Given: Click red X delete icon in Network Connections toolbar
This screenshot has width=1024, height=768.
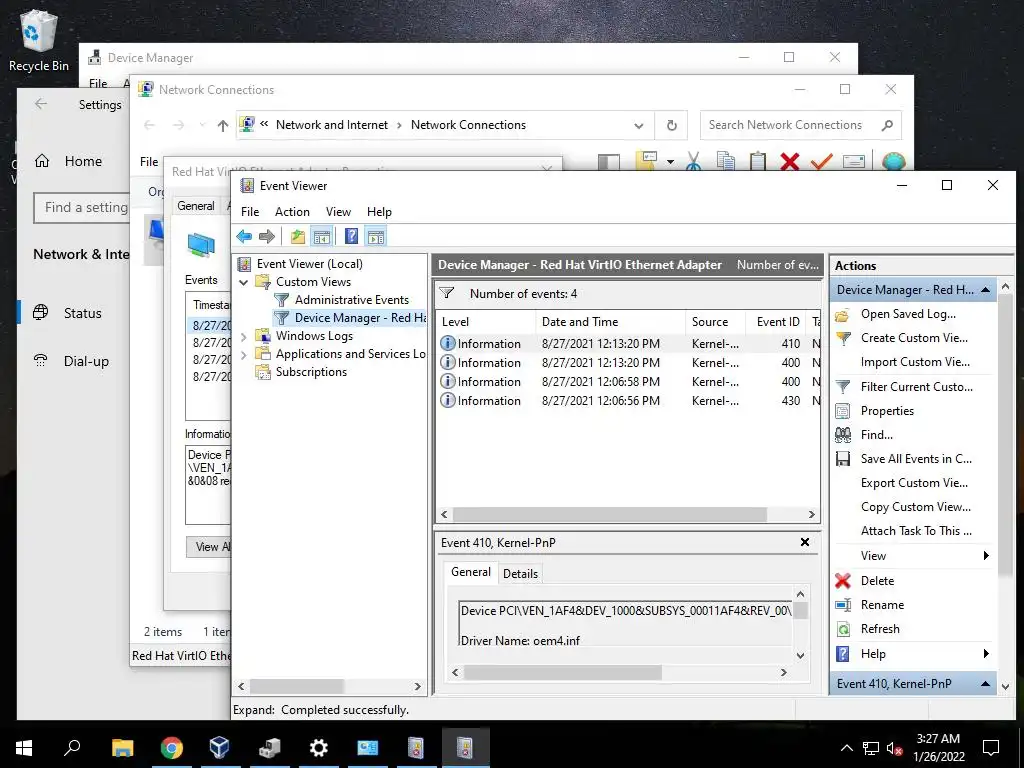Looking at the screenshot, I should click(790, 161).
